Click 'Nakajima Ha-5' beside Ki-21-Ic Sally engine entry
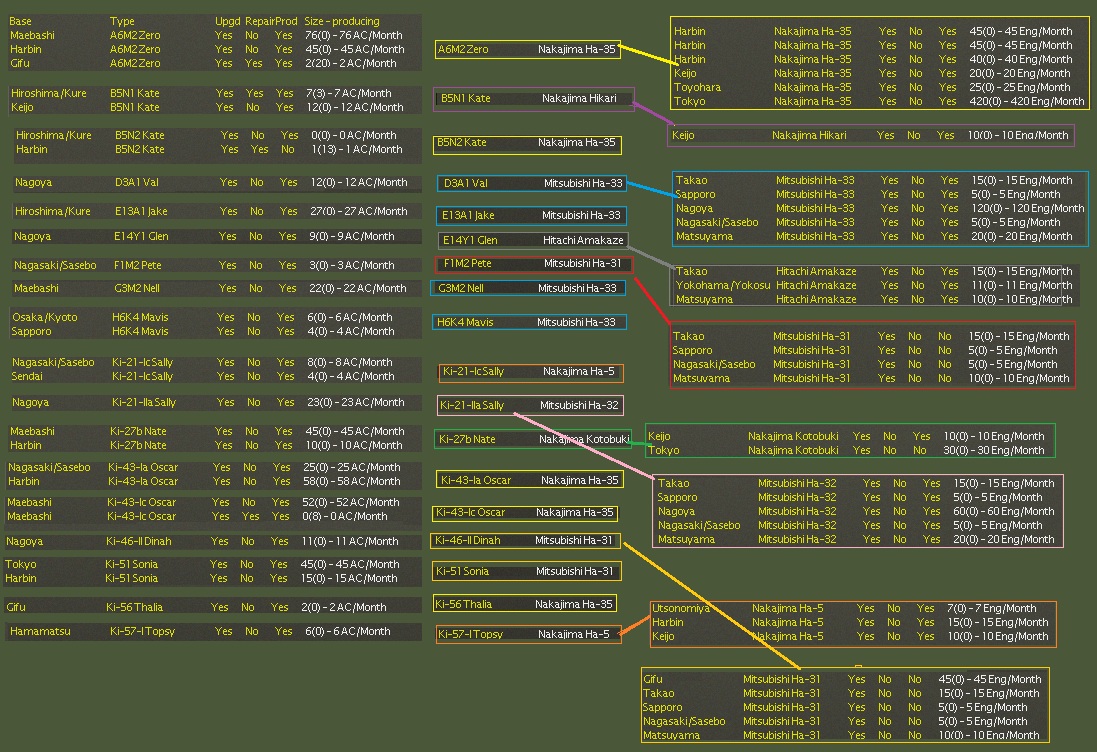The height and width of the screenshot is (752, 1097). (579, 371)
